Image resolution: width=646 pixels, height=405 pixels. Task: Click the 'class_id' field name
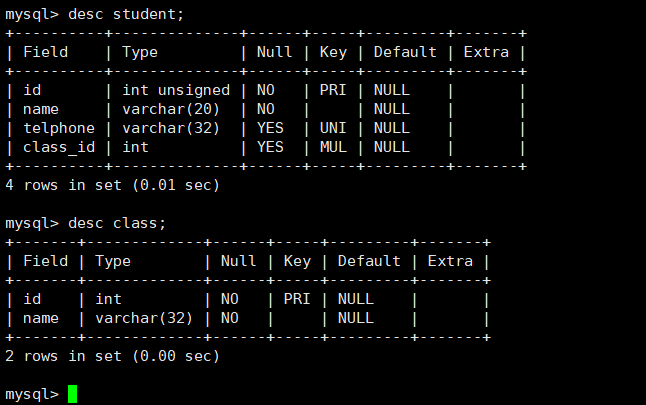[x=59, y=147]
